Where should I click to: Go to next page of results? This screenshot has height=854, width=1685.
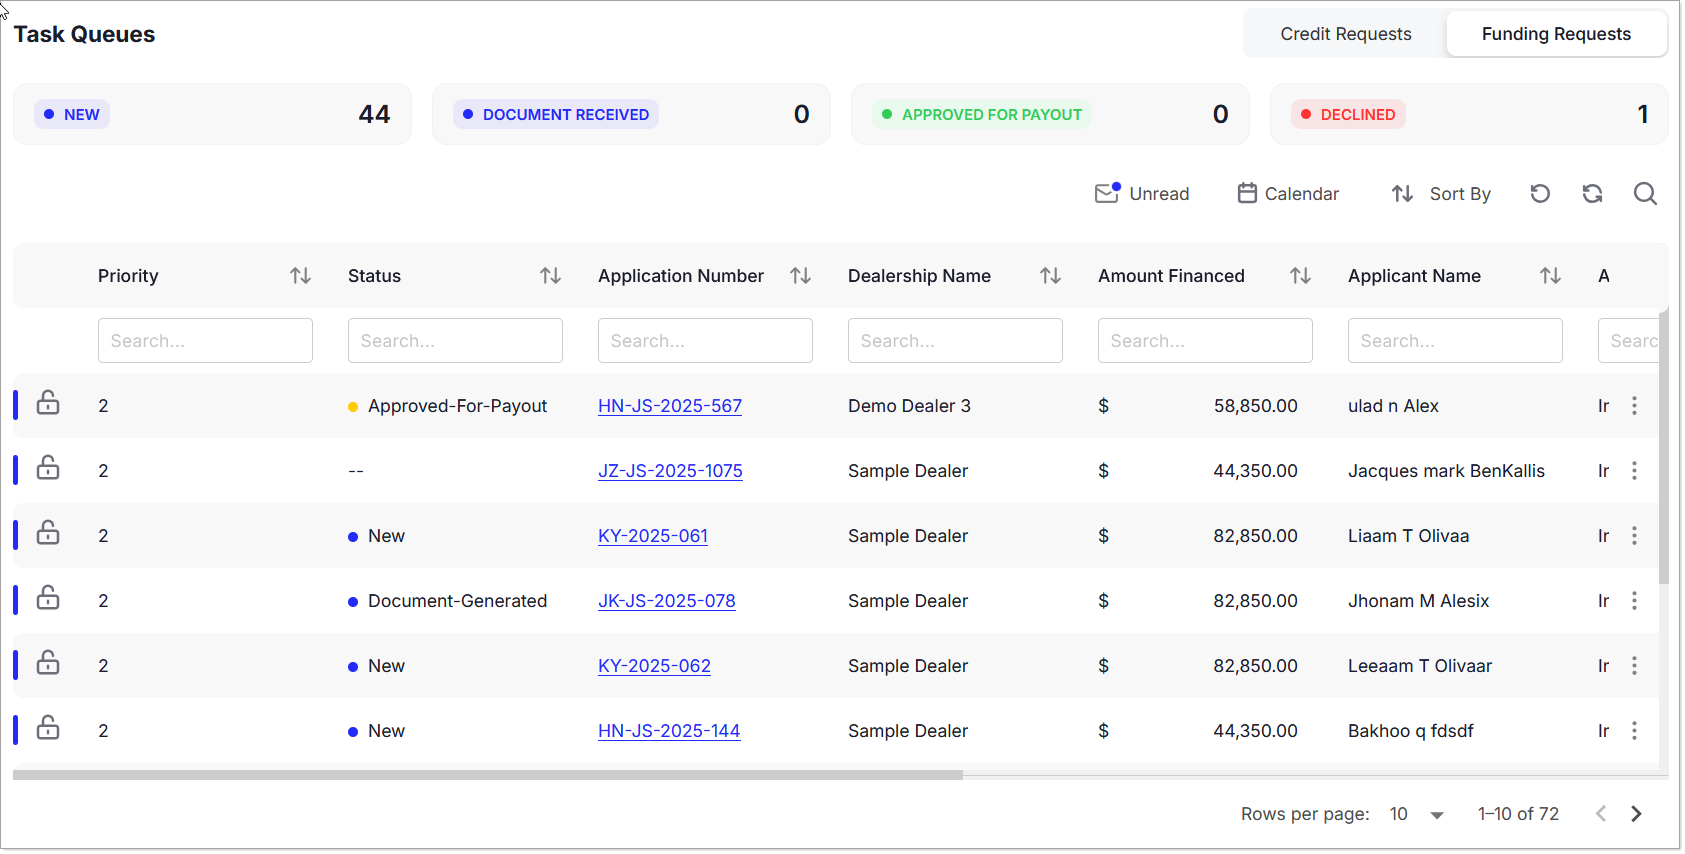point(1636,814)
